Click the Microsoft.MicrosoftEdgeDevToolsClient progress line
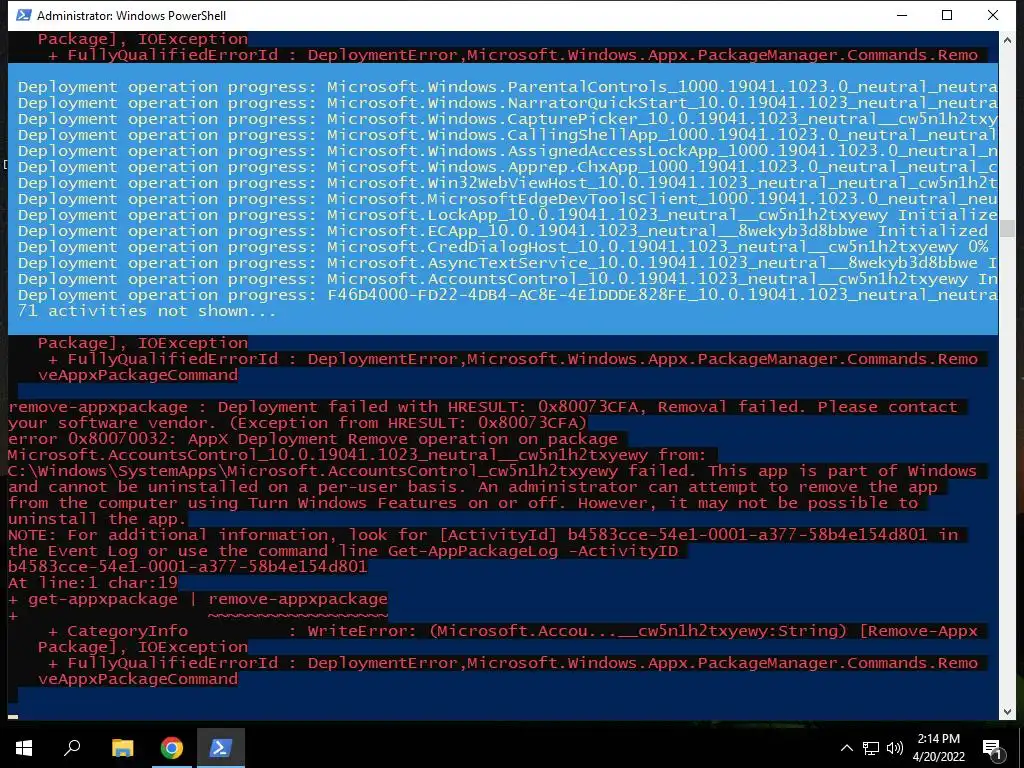Screen dimensions: 1024x768 point(507,199)
